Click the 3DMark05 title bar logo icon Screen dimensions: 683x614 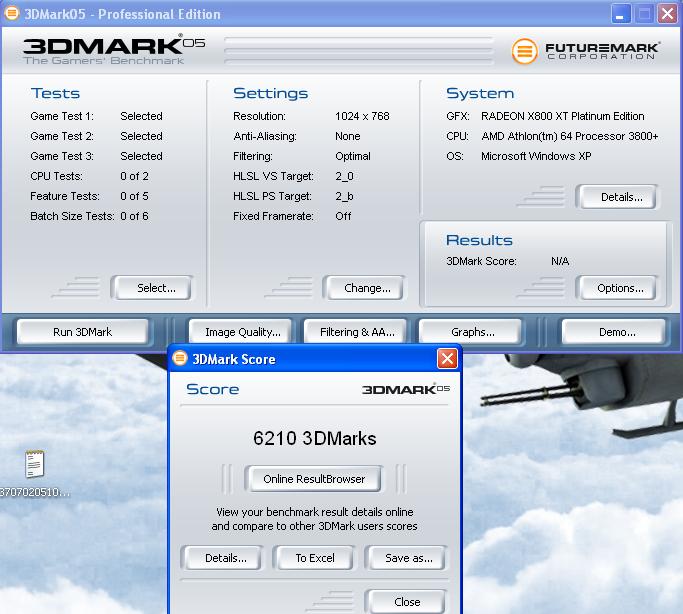[x=11, y=13]
